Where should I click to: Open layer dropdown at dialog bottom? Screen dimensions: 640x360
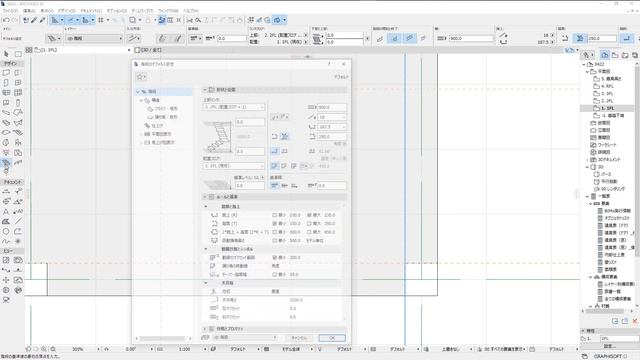(x=246, y=338)
